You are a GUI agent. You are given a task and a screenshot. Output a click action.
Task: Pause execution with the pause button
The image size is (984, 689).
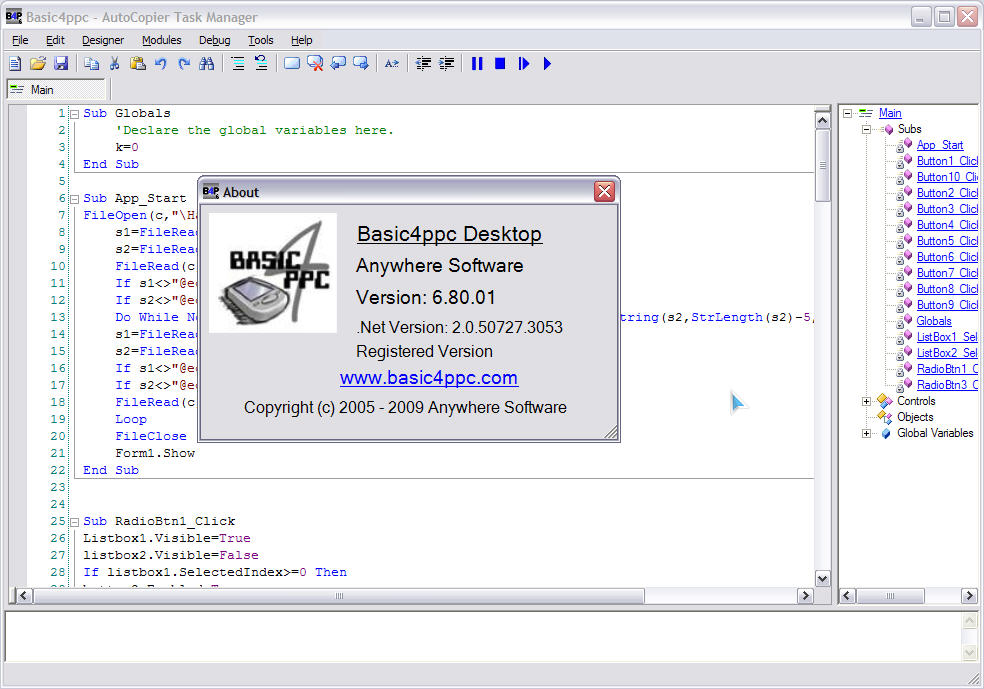coord(477,63)
